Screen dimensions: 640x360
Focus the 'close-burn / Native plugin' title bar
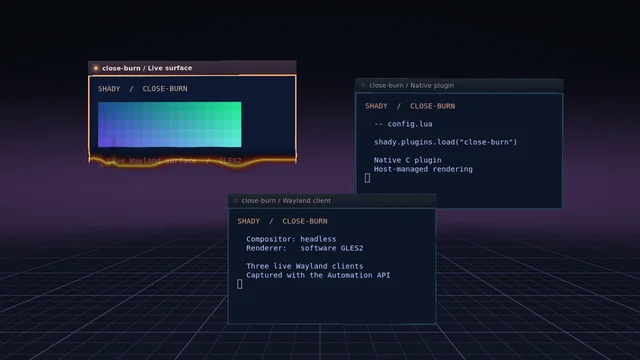[x=459, y=85]
